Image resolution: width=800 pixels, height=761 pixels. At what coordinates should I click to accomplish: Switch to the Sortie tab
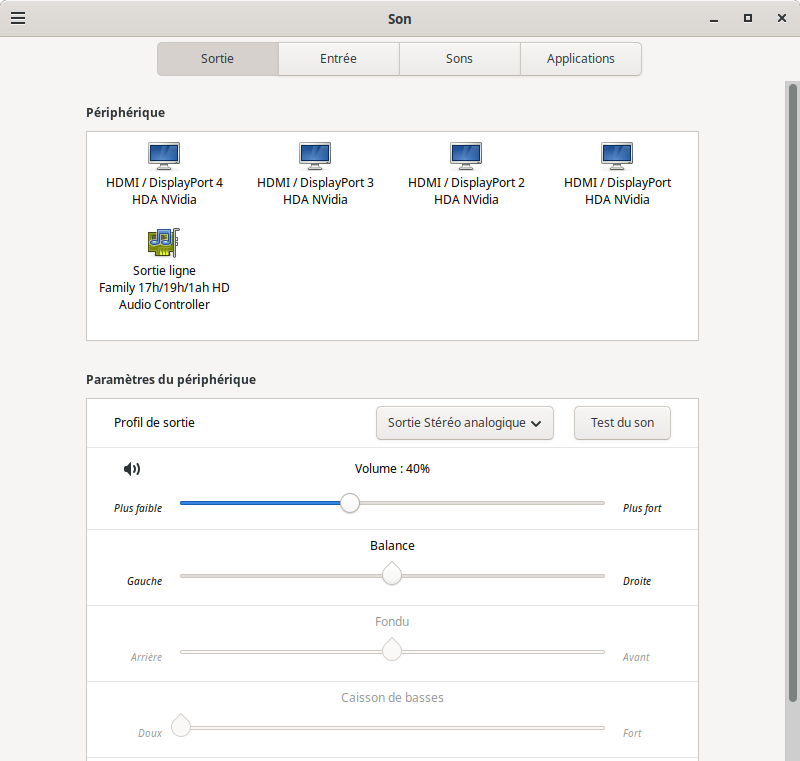coord(217,59)
